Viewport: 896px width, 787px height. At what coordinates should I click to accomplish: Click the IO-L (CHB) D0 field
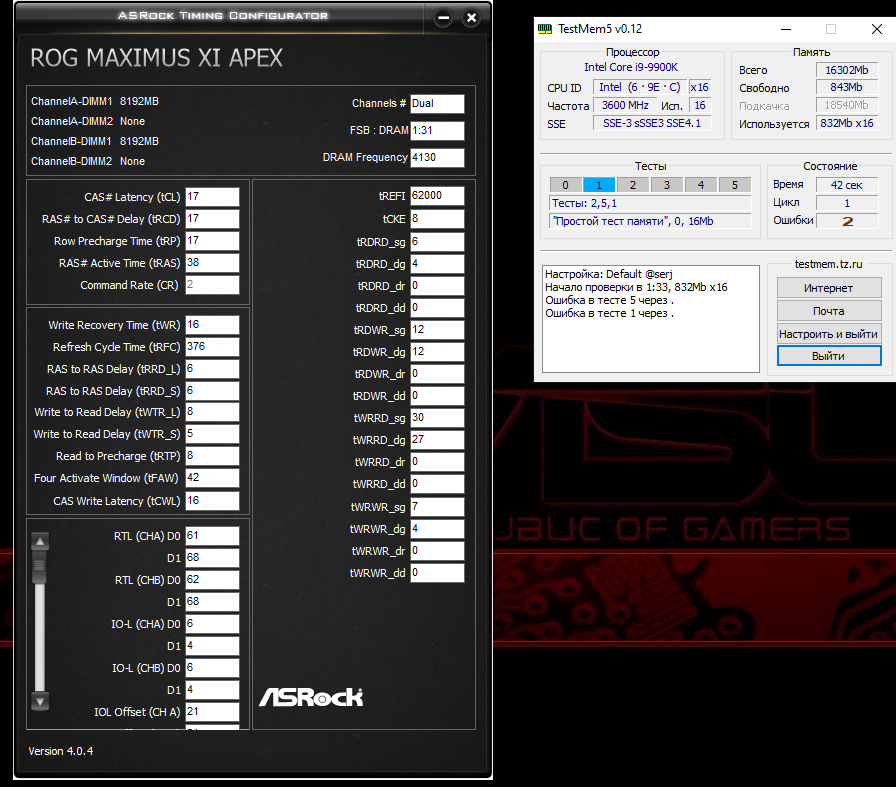click(x=212, y=668)
